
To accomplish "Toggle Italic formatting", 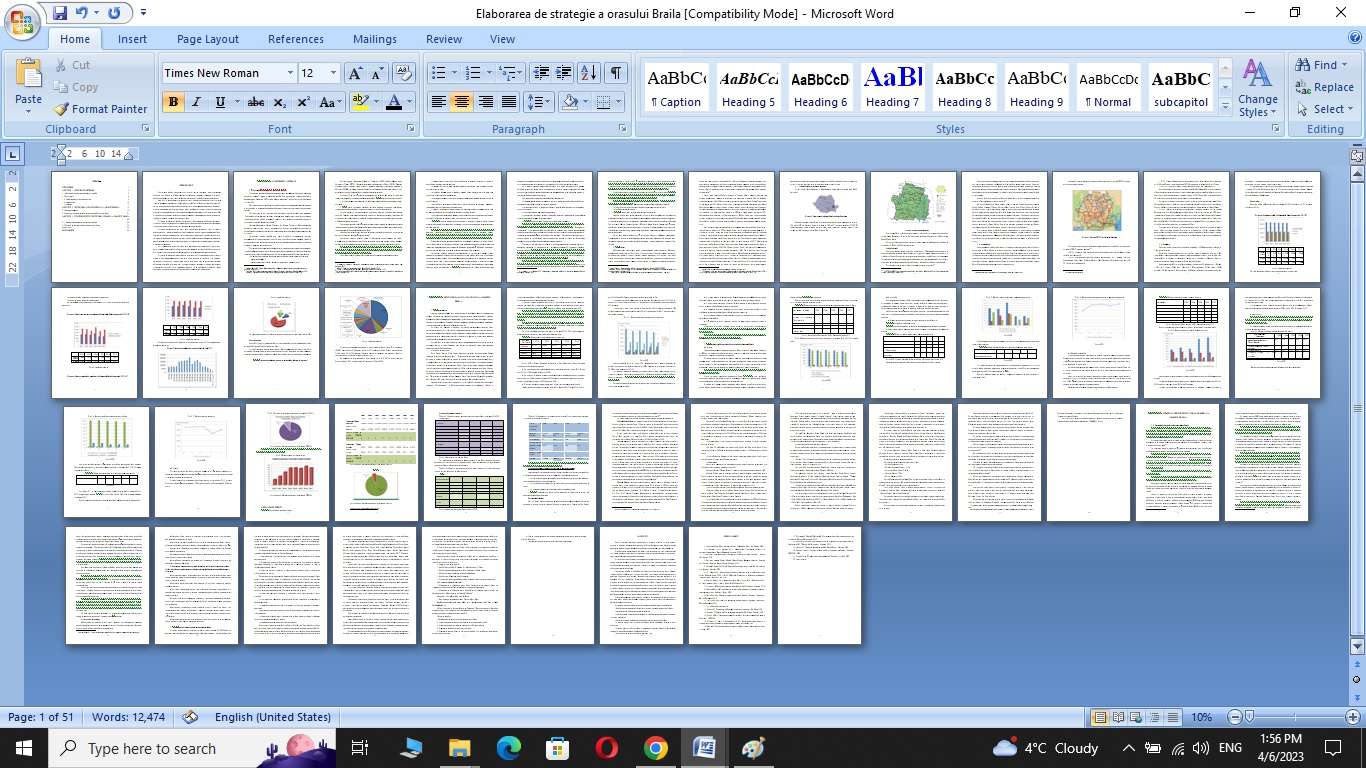I will (197, 102).
